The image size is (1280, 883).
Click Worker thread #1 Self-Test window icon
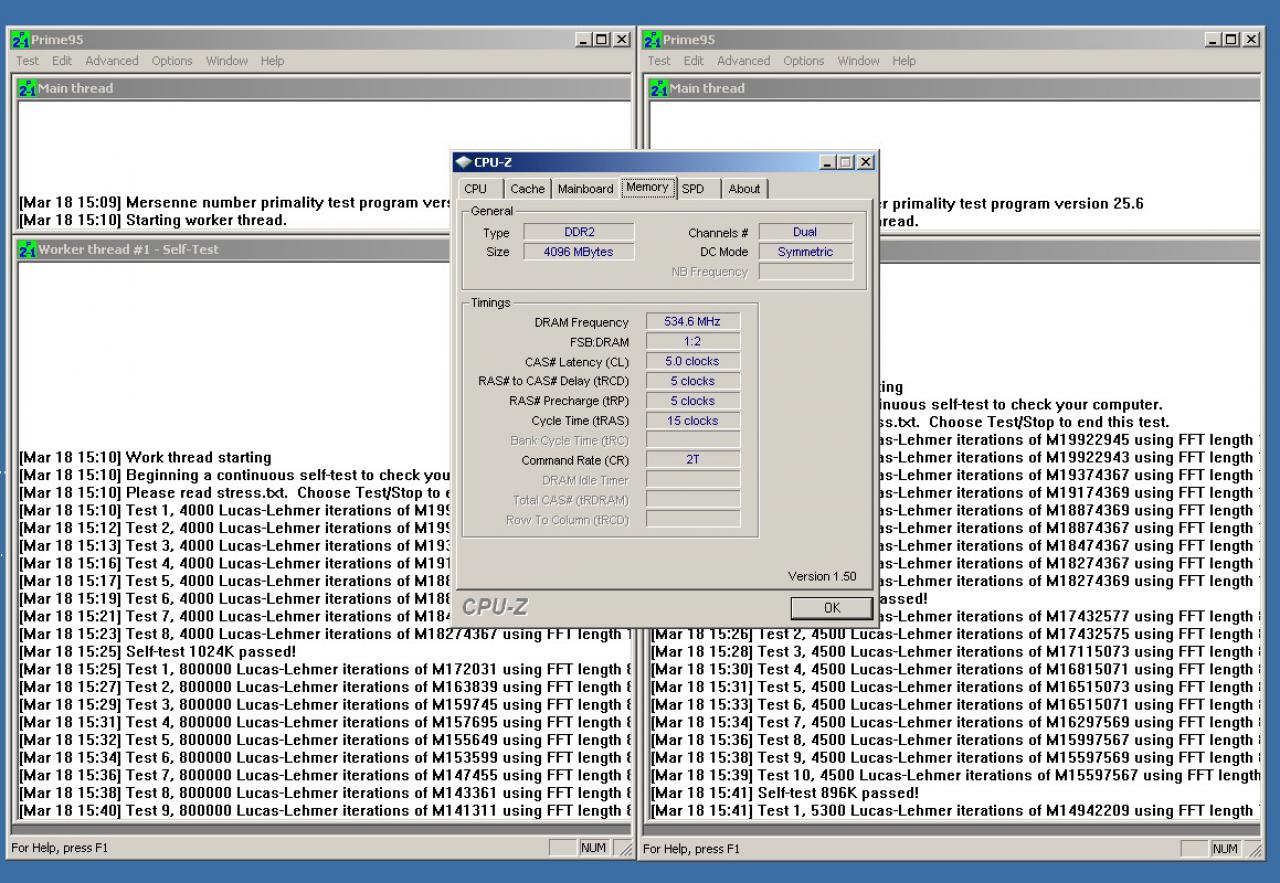click(27, 249)
